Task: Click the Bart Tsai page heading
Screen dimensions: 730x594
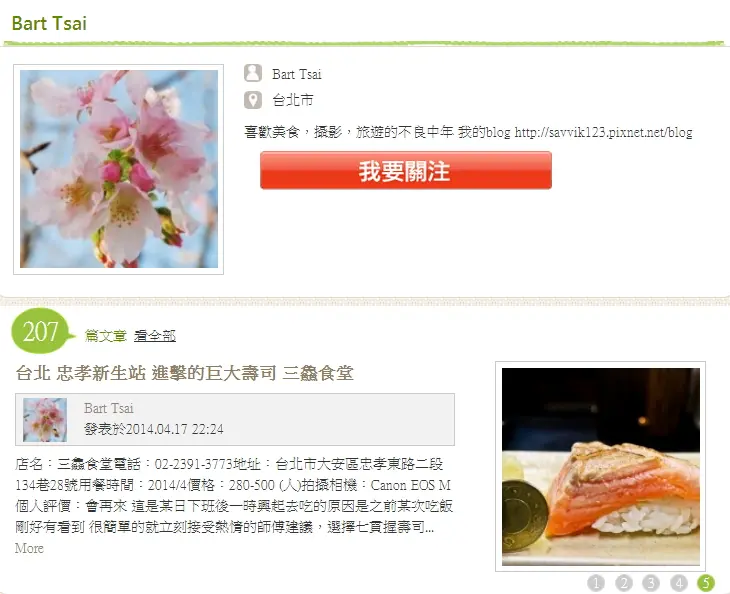Action: 49,23
